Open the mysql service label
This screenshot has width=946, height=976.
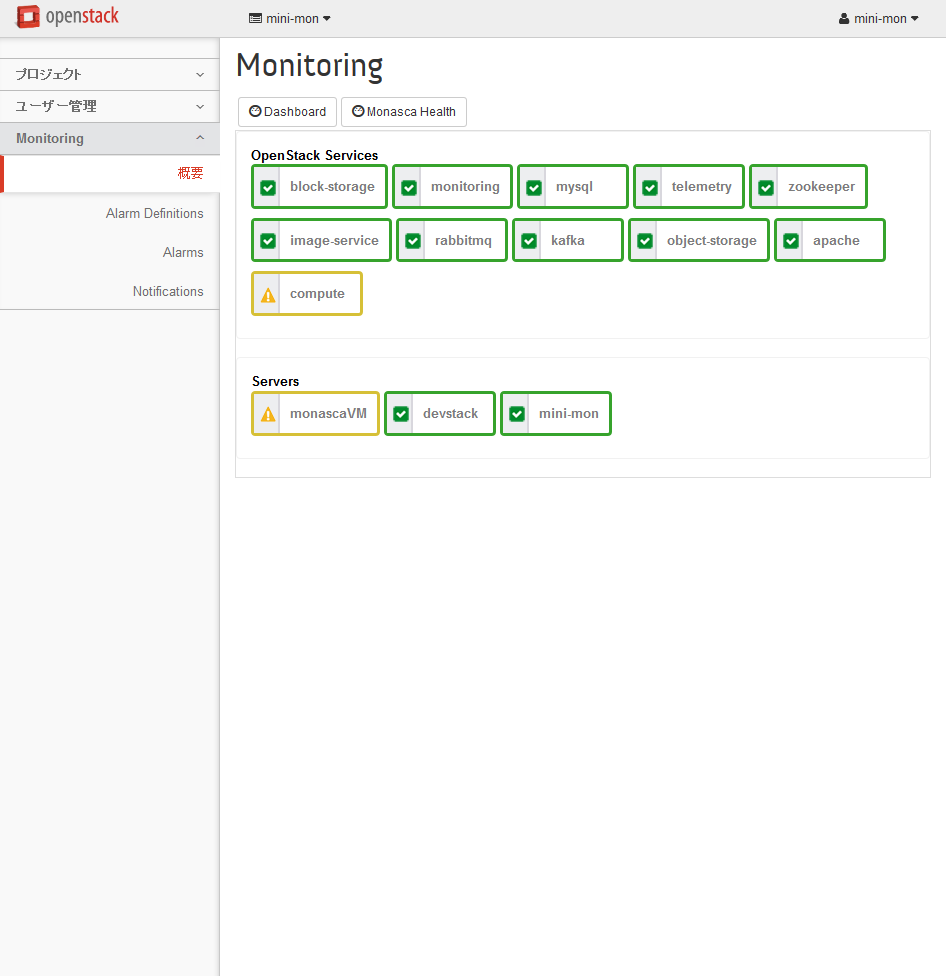point(574,187)
